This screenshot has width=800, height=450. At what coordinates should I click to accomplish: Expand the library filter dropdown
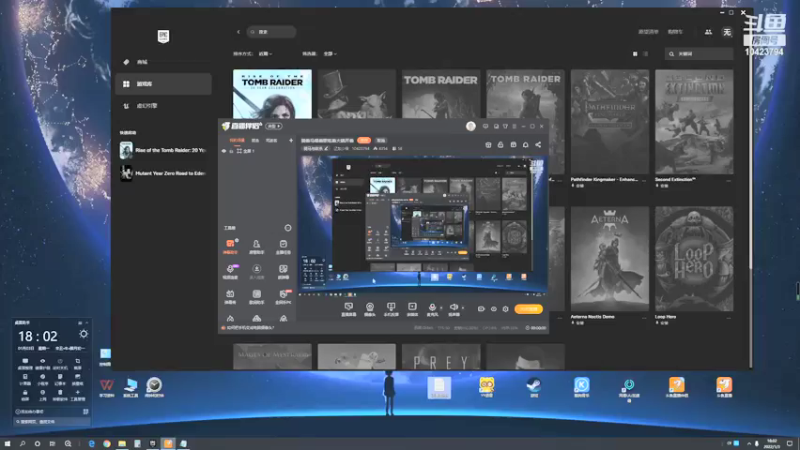click(x=330, y=54)
